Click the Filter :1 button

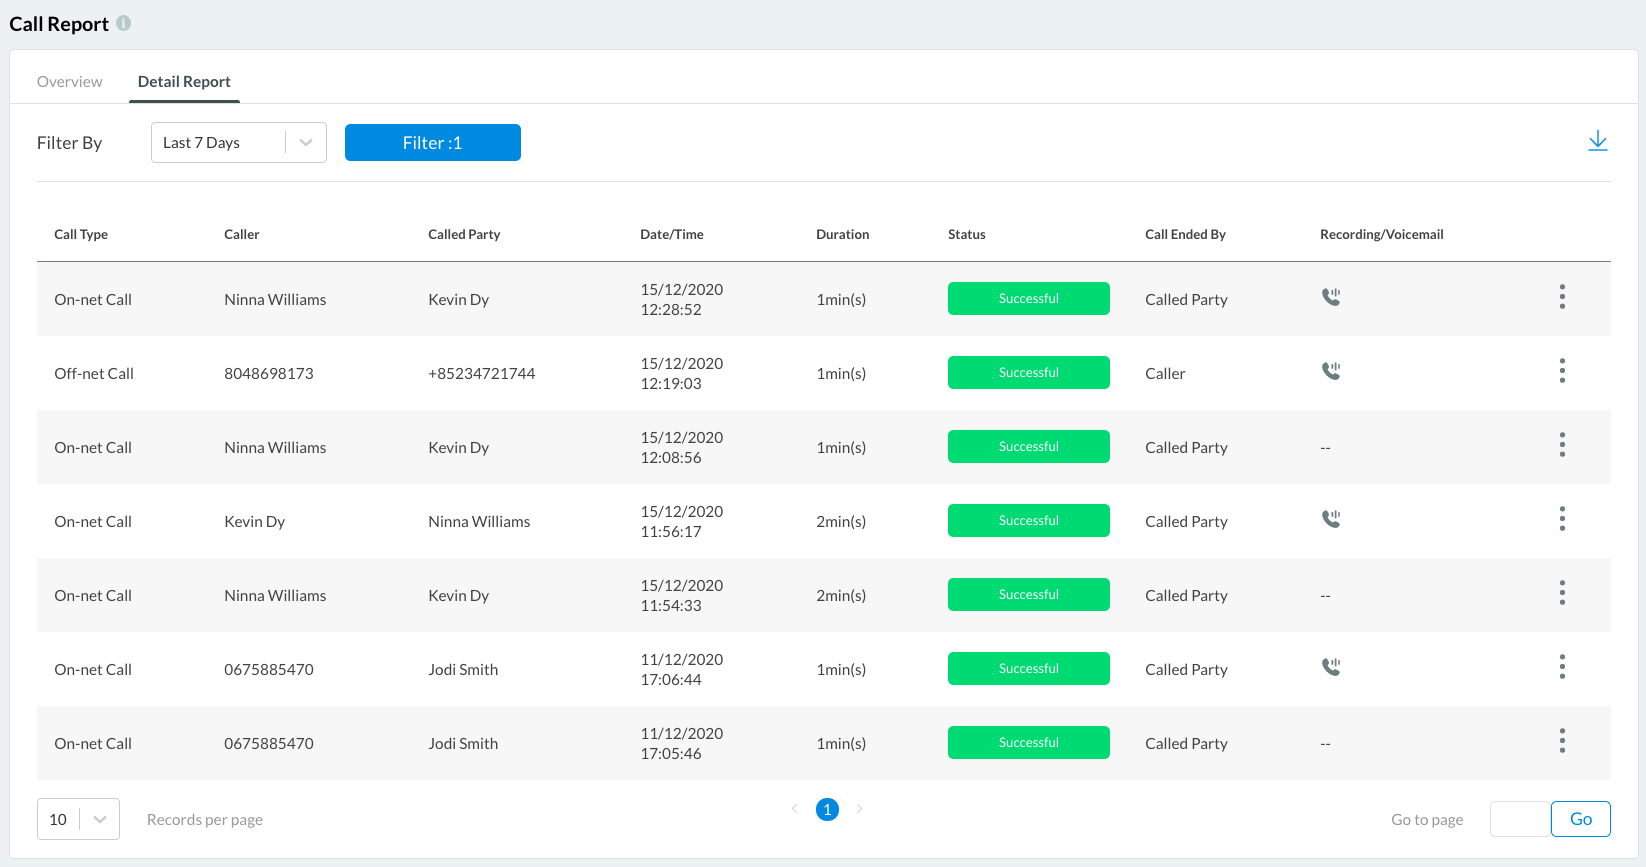[433, 143]
